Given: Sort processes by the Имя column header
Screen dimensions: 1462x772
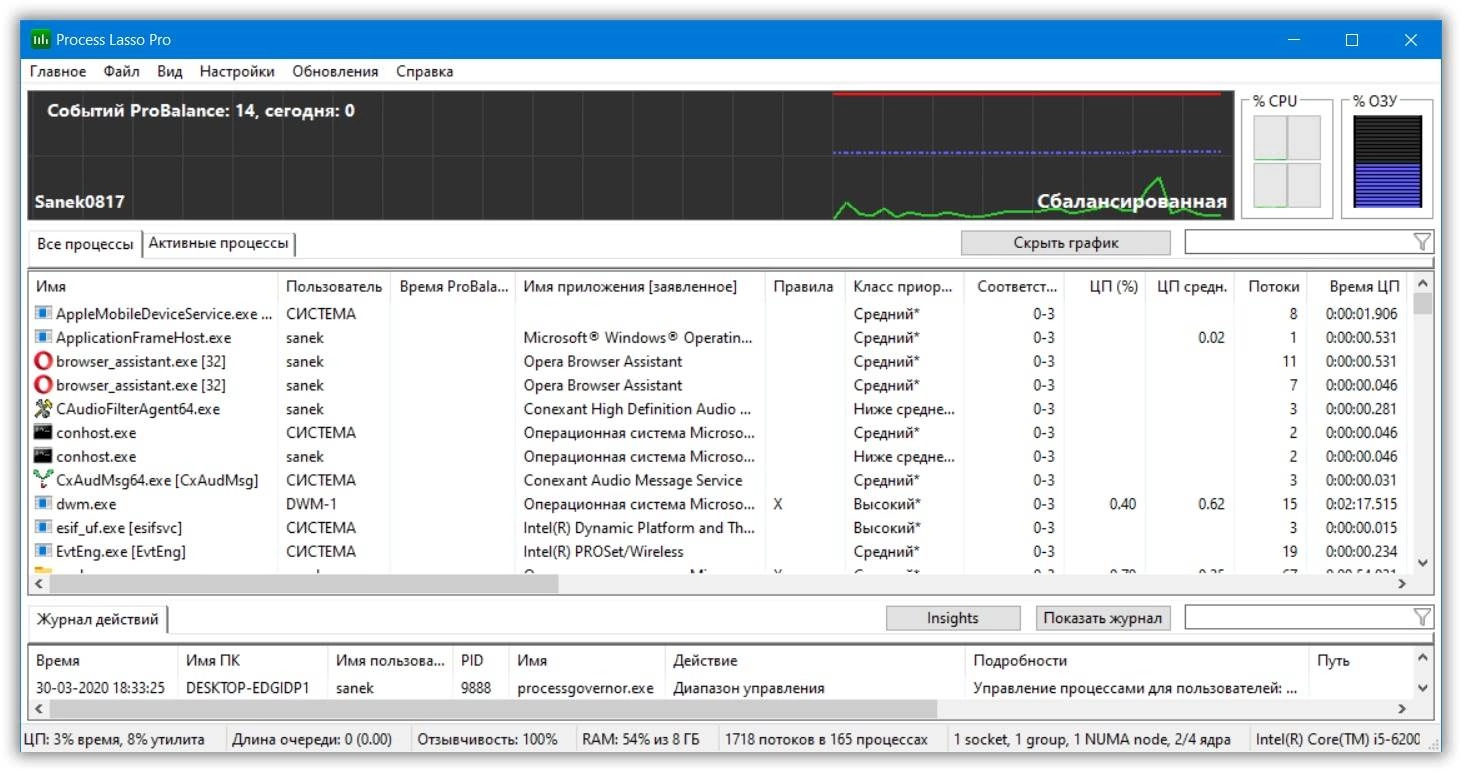Looking at the screenshot, I should point(153,286).
